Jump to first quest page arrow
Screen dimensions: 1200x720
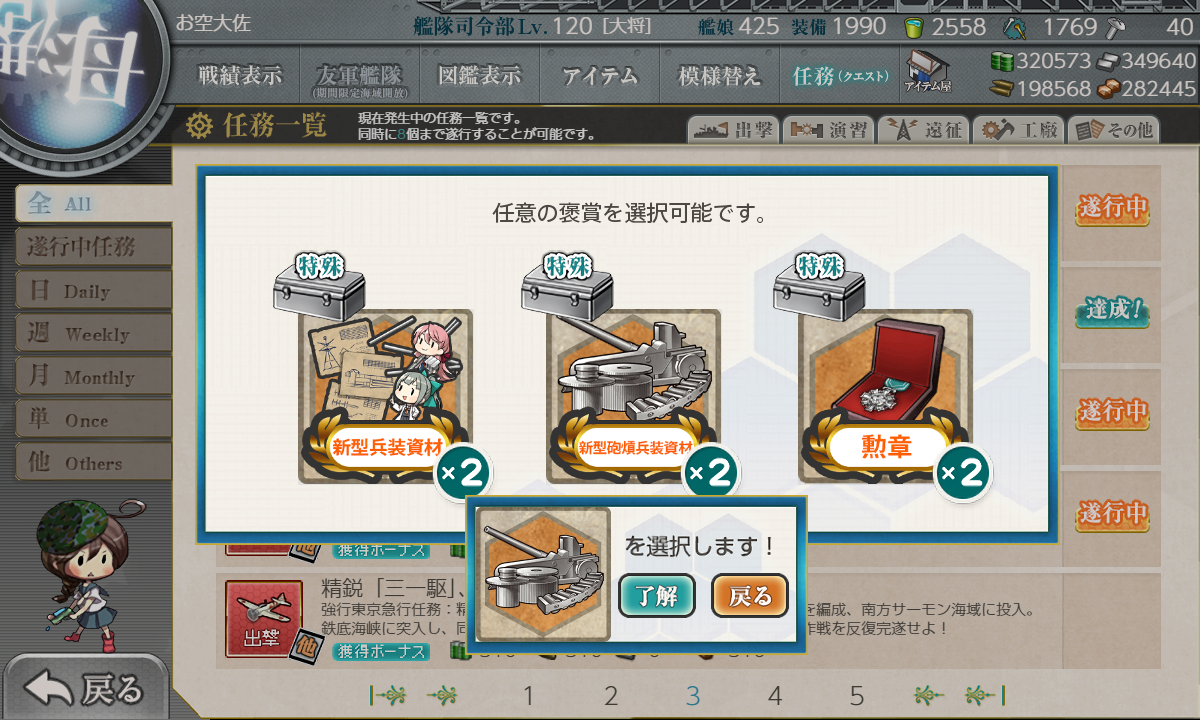[x=389, y=695]
